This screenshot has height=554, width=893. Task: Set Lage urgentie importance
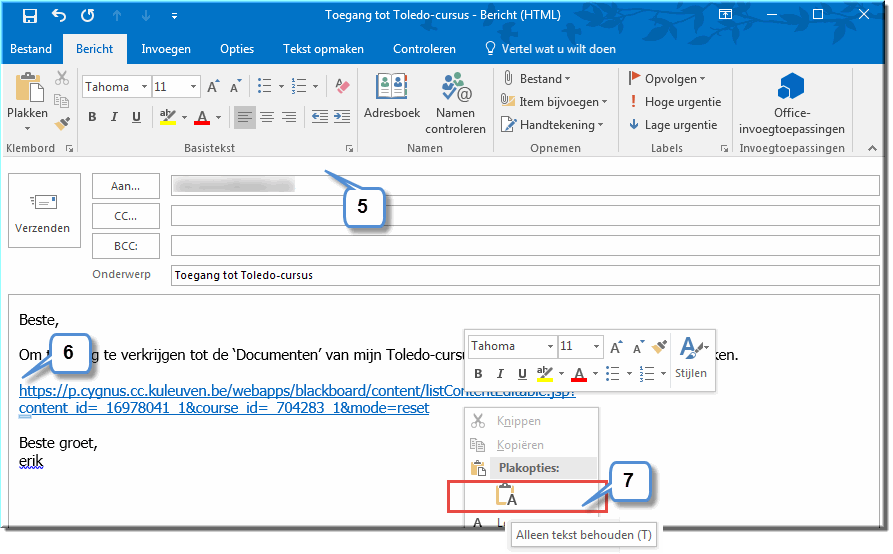(673, 125)
